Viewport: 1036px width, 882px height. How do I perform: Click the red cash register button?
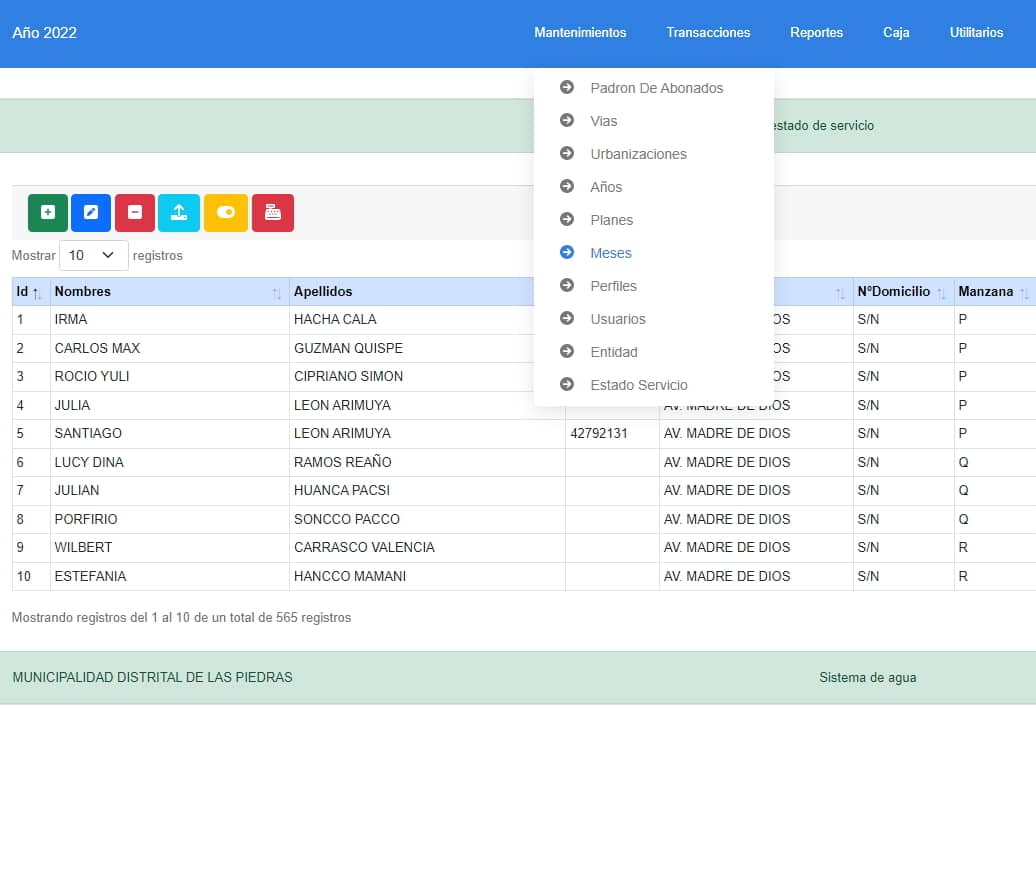click(273, 212)
